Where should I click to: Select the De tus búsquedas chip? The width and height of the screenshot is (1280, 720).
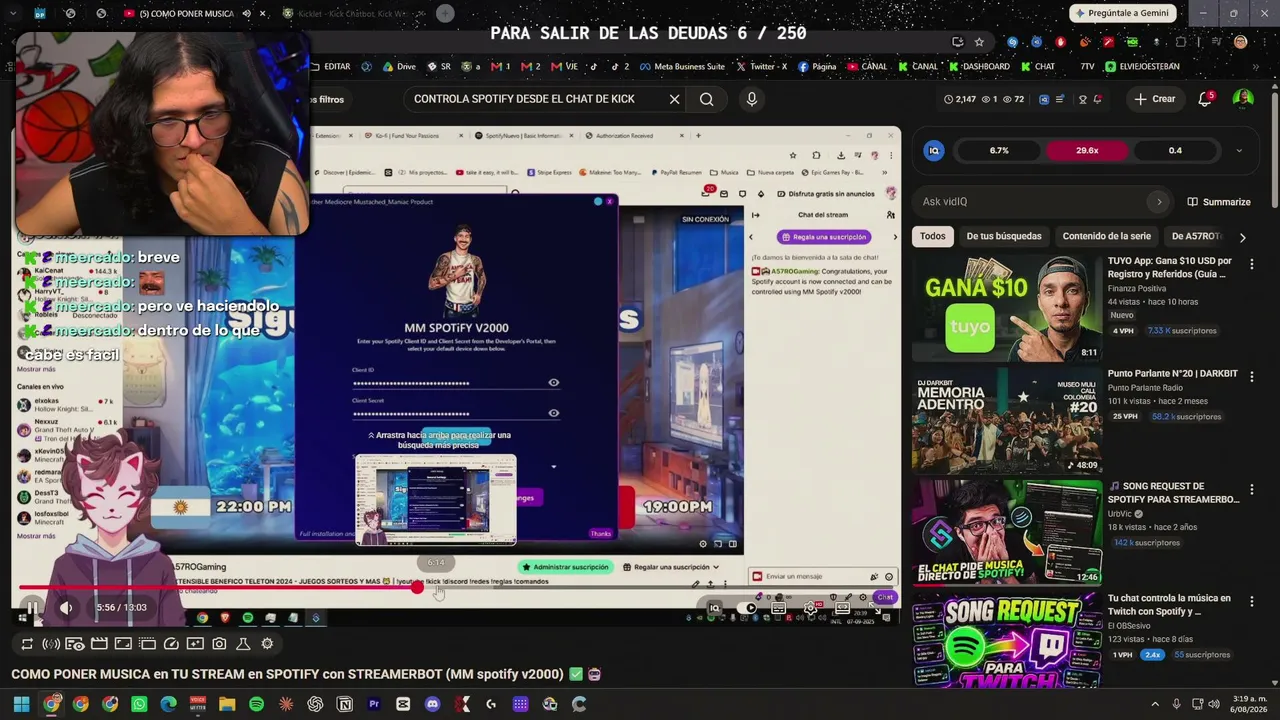click(x=1004, y=237)
